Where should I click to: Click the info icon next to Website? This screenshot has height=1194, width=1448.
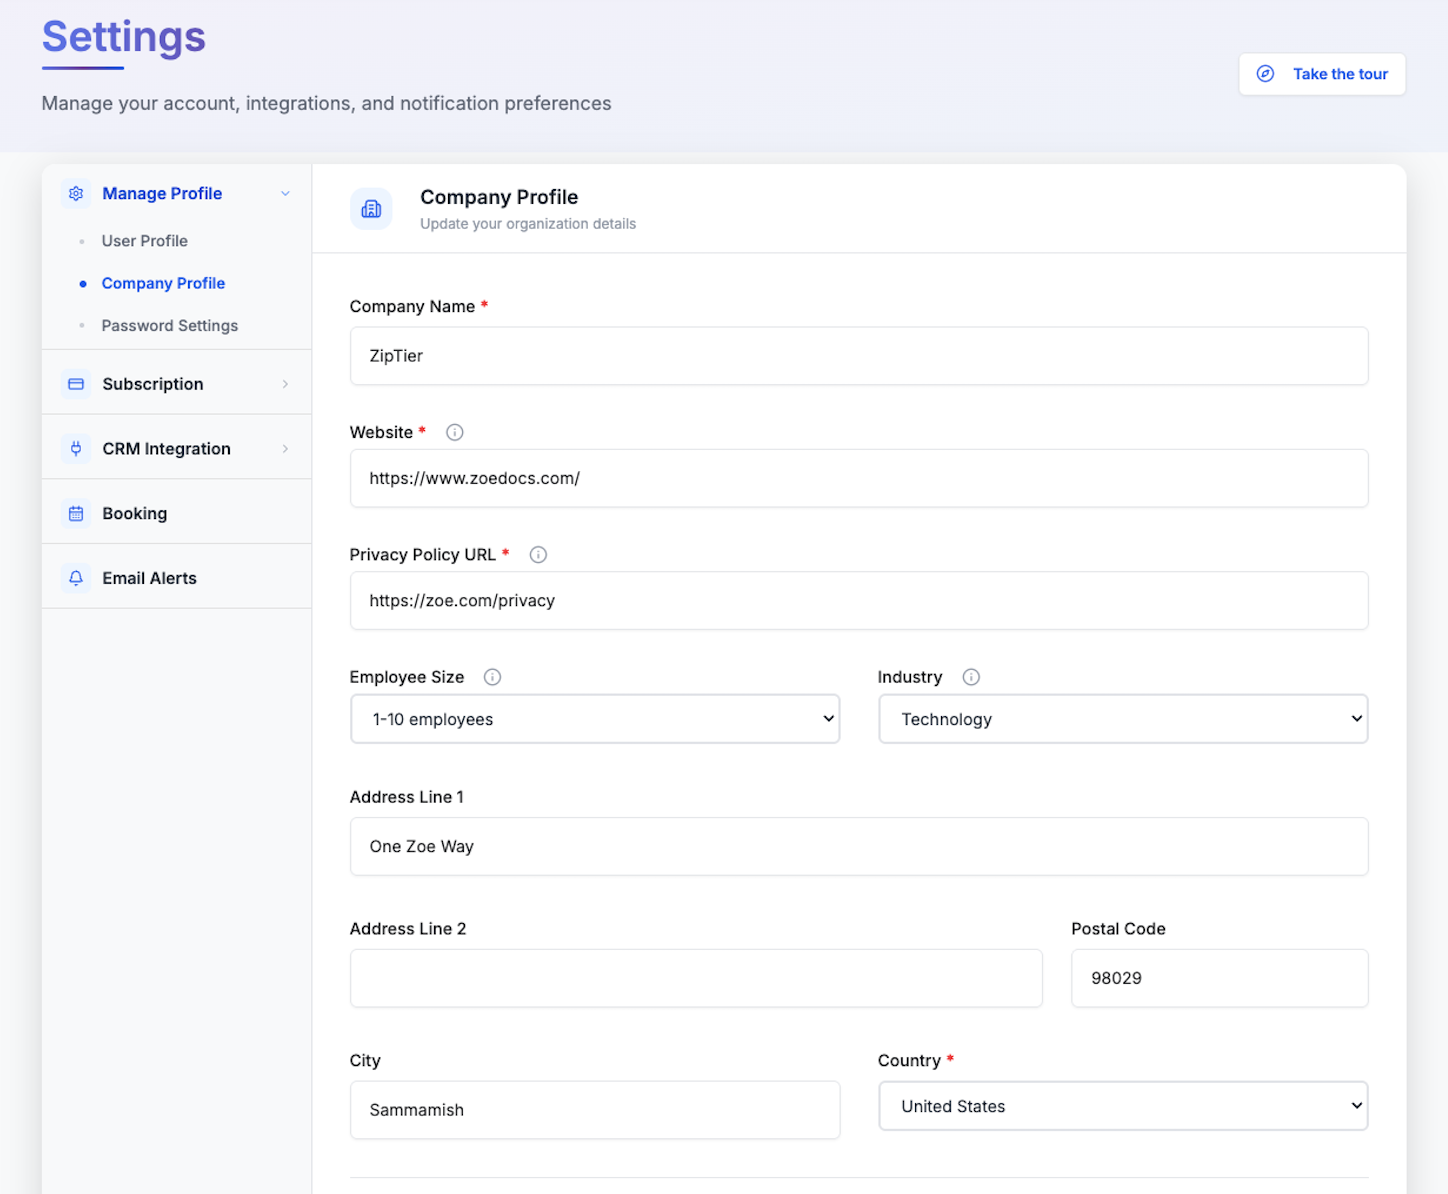(x=455, y=432)
